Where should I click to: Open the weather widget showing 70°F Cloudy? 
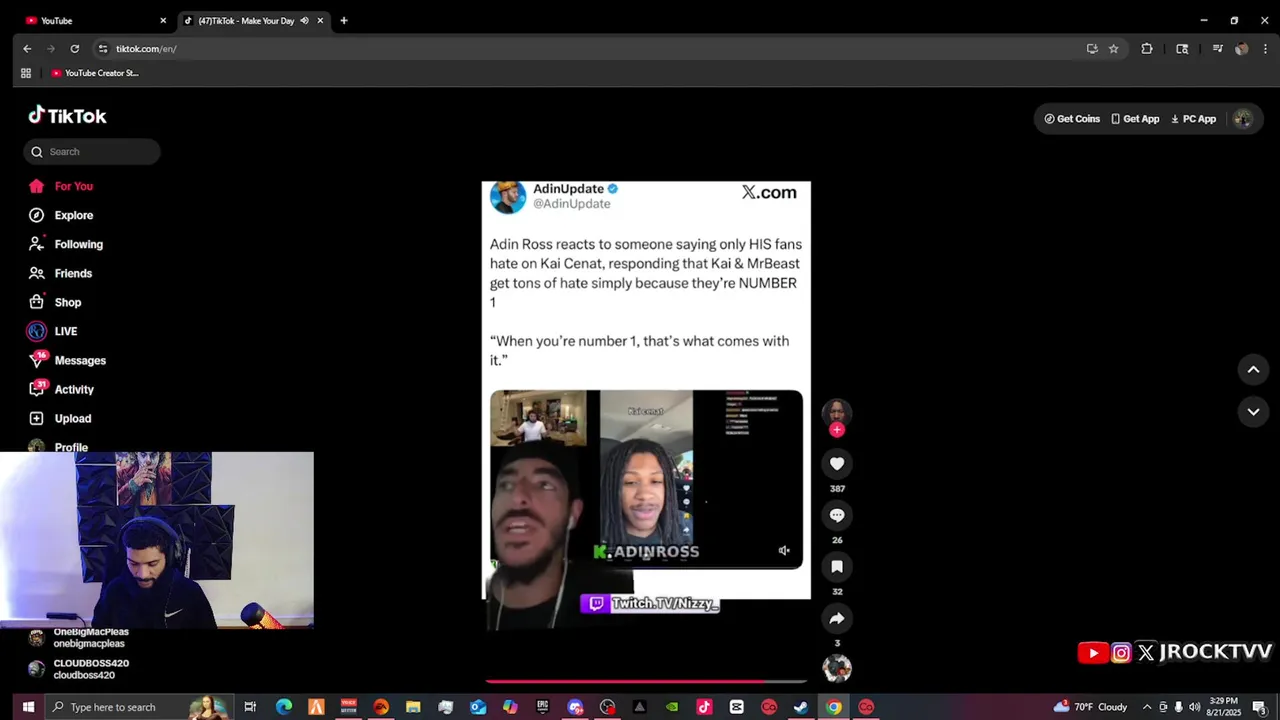point(1090,707)
